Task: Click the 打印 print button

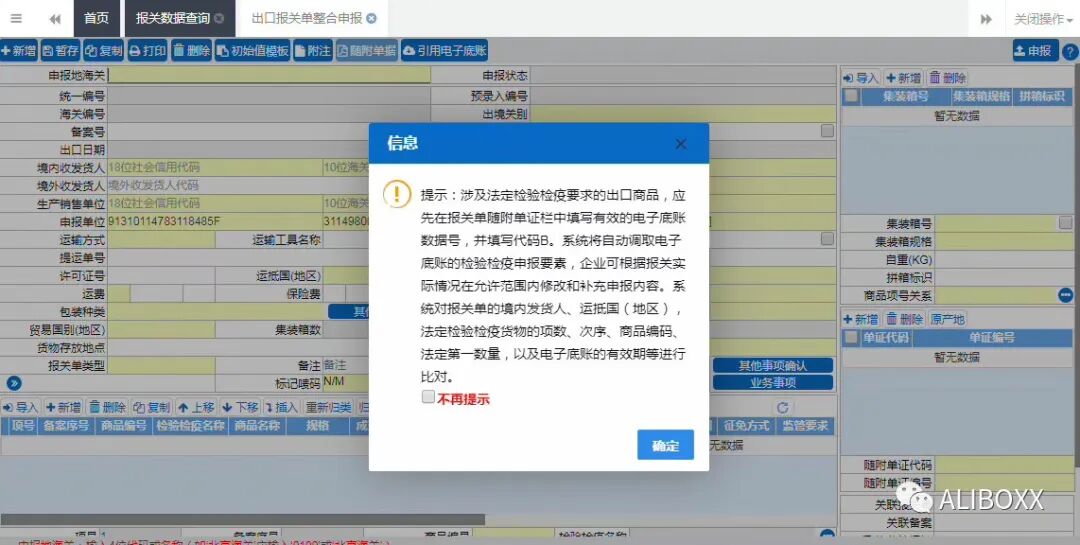Action: pyautogui.click(x=147, y=50)
